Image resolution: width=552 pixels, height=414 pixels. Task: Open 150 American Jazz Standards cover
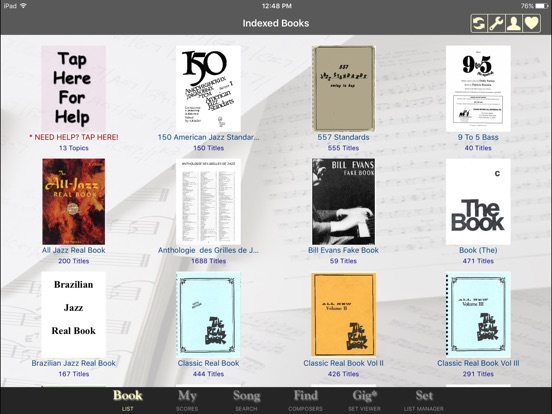[x=208, y=88]
